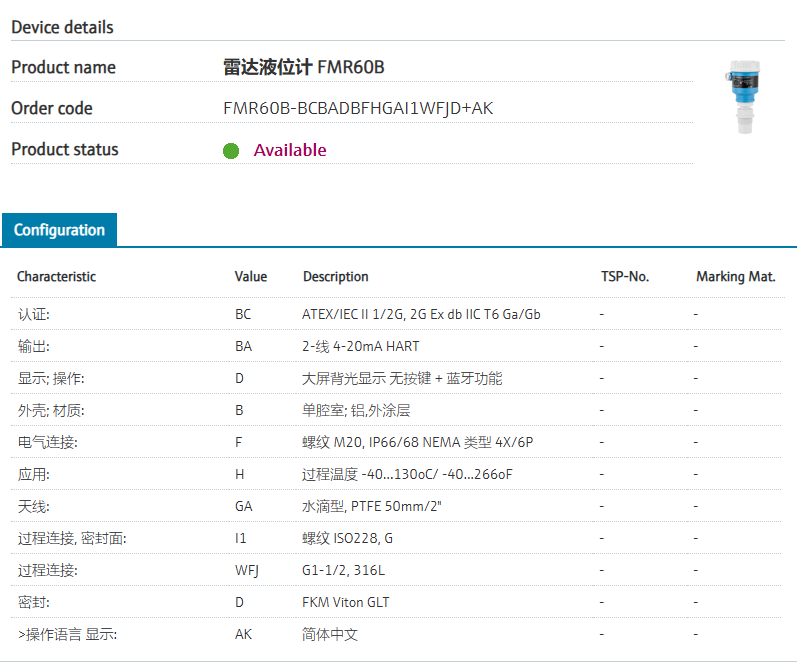Select the ATEX/IEC II 1/2G description row
The image size is (797, 662).
click(x=421, y=314)
